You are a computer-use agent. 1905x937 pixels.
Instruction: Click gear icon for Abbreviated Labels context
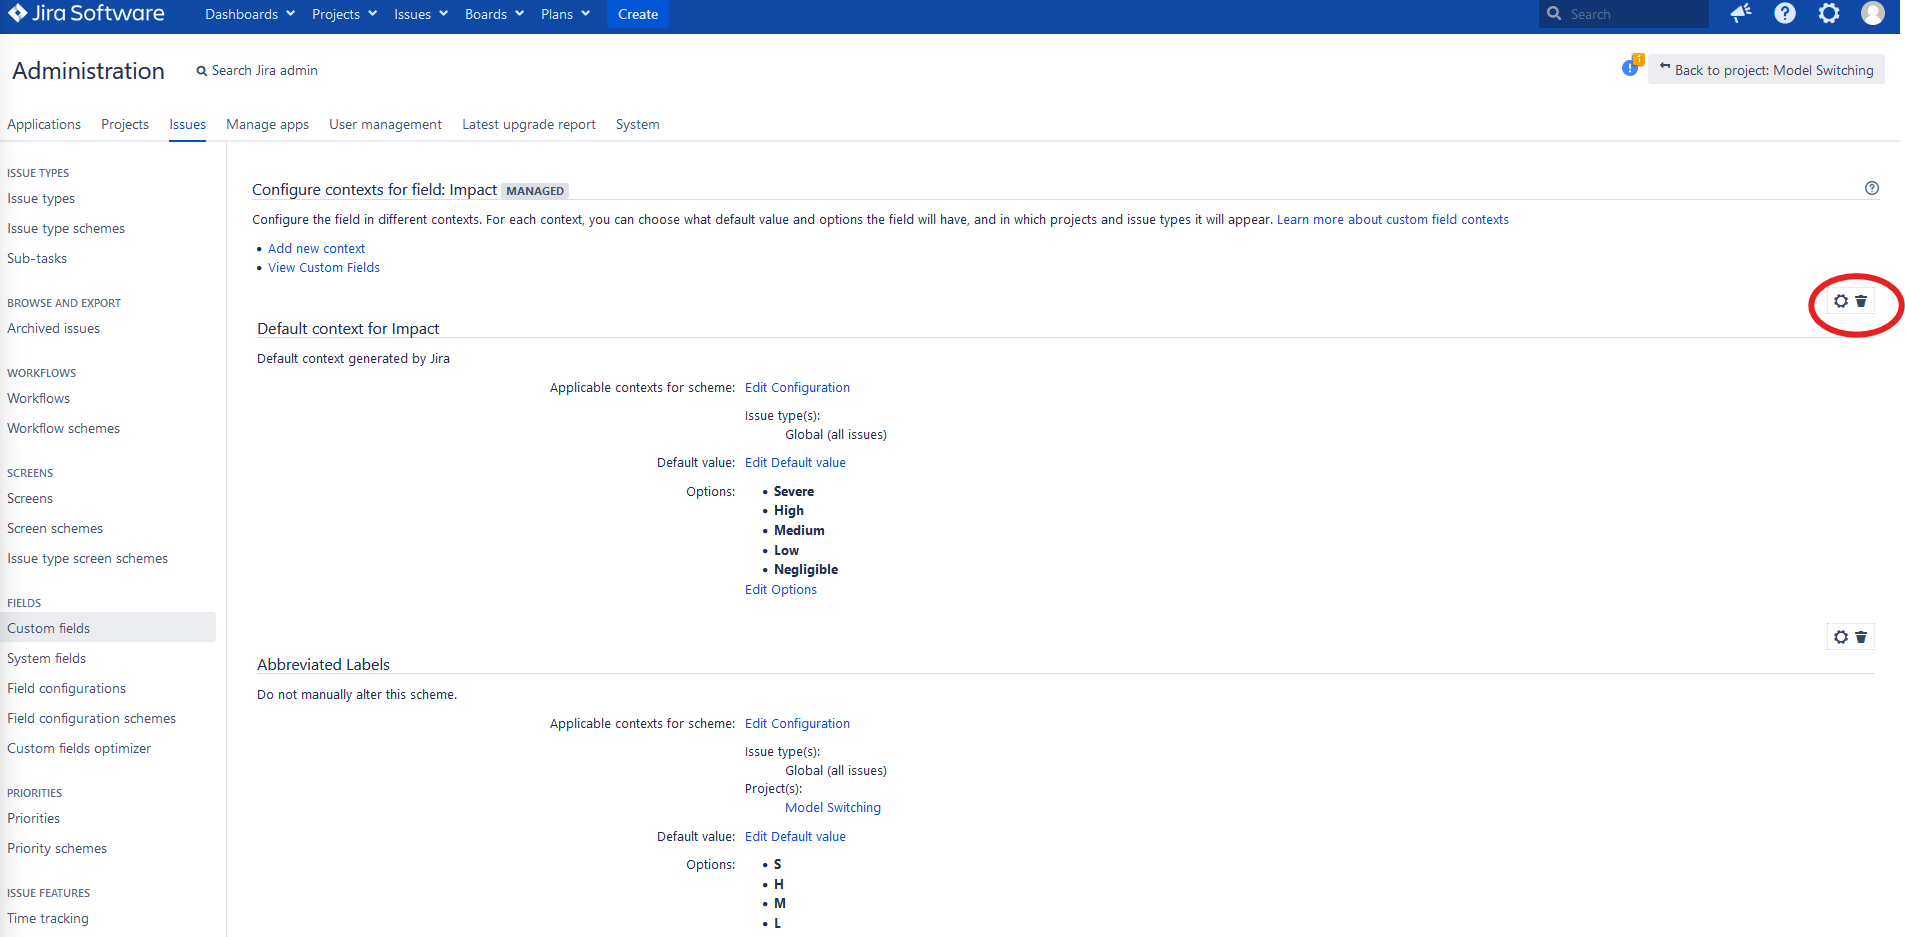click(x=1841, y=637)
